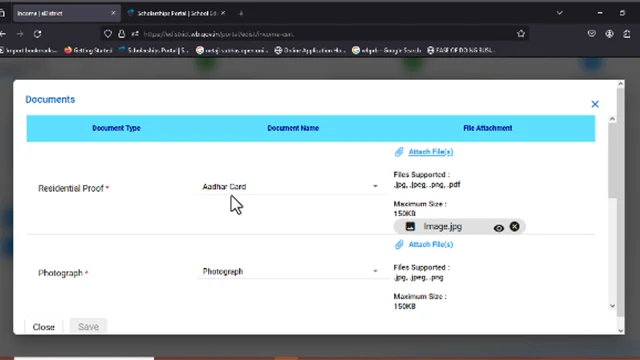
Task: Click the Document Name column header
Action: (x=293, y=128)
